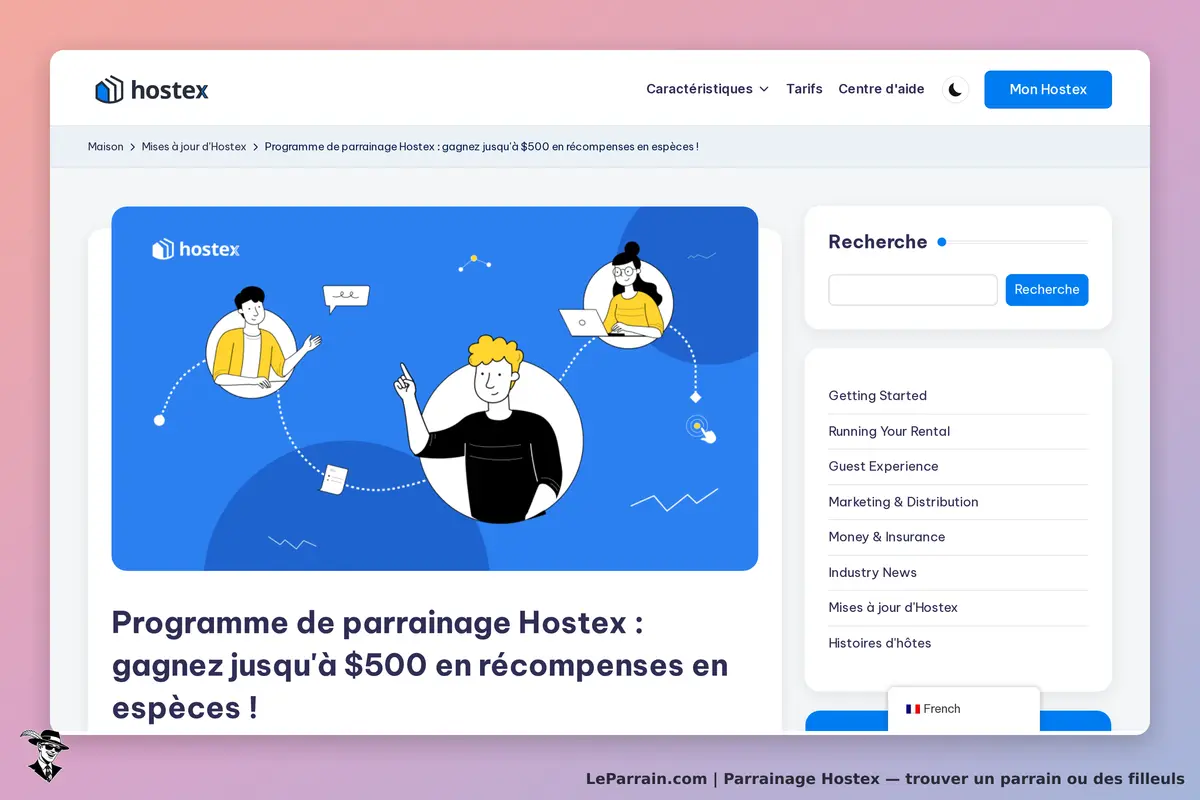Open the French language selector

tap(964, 709)
